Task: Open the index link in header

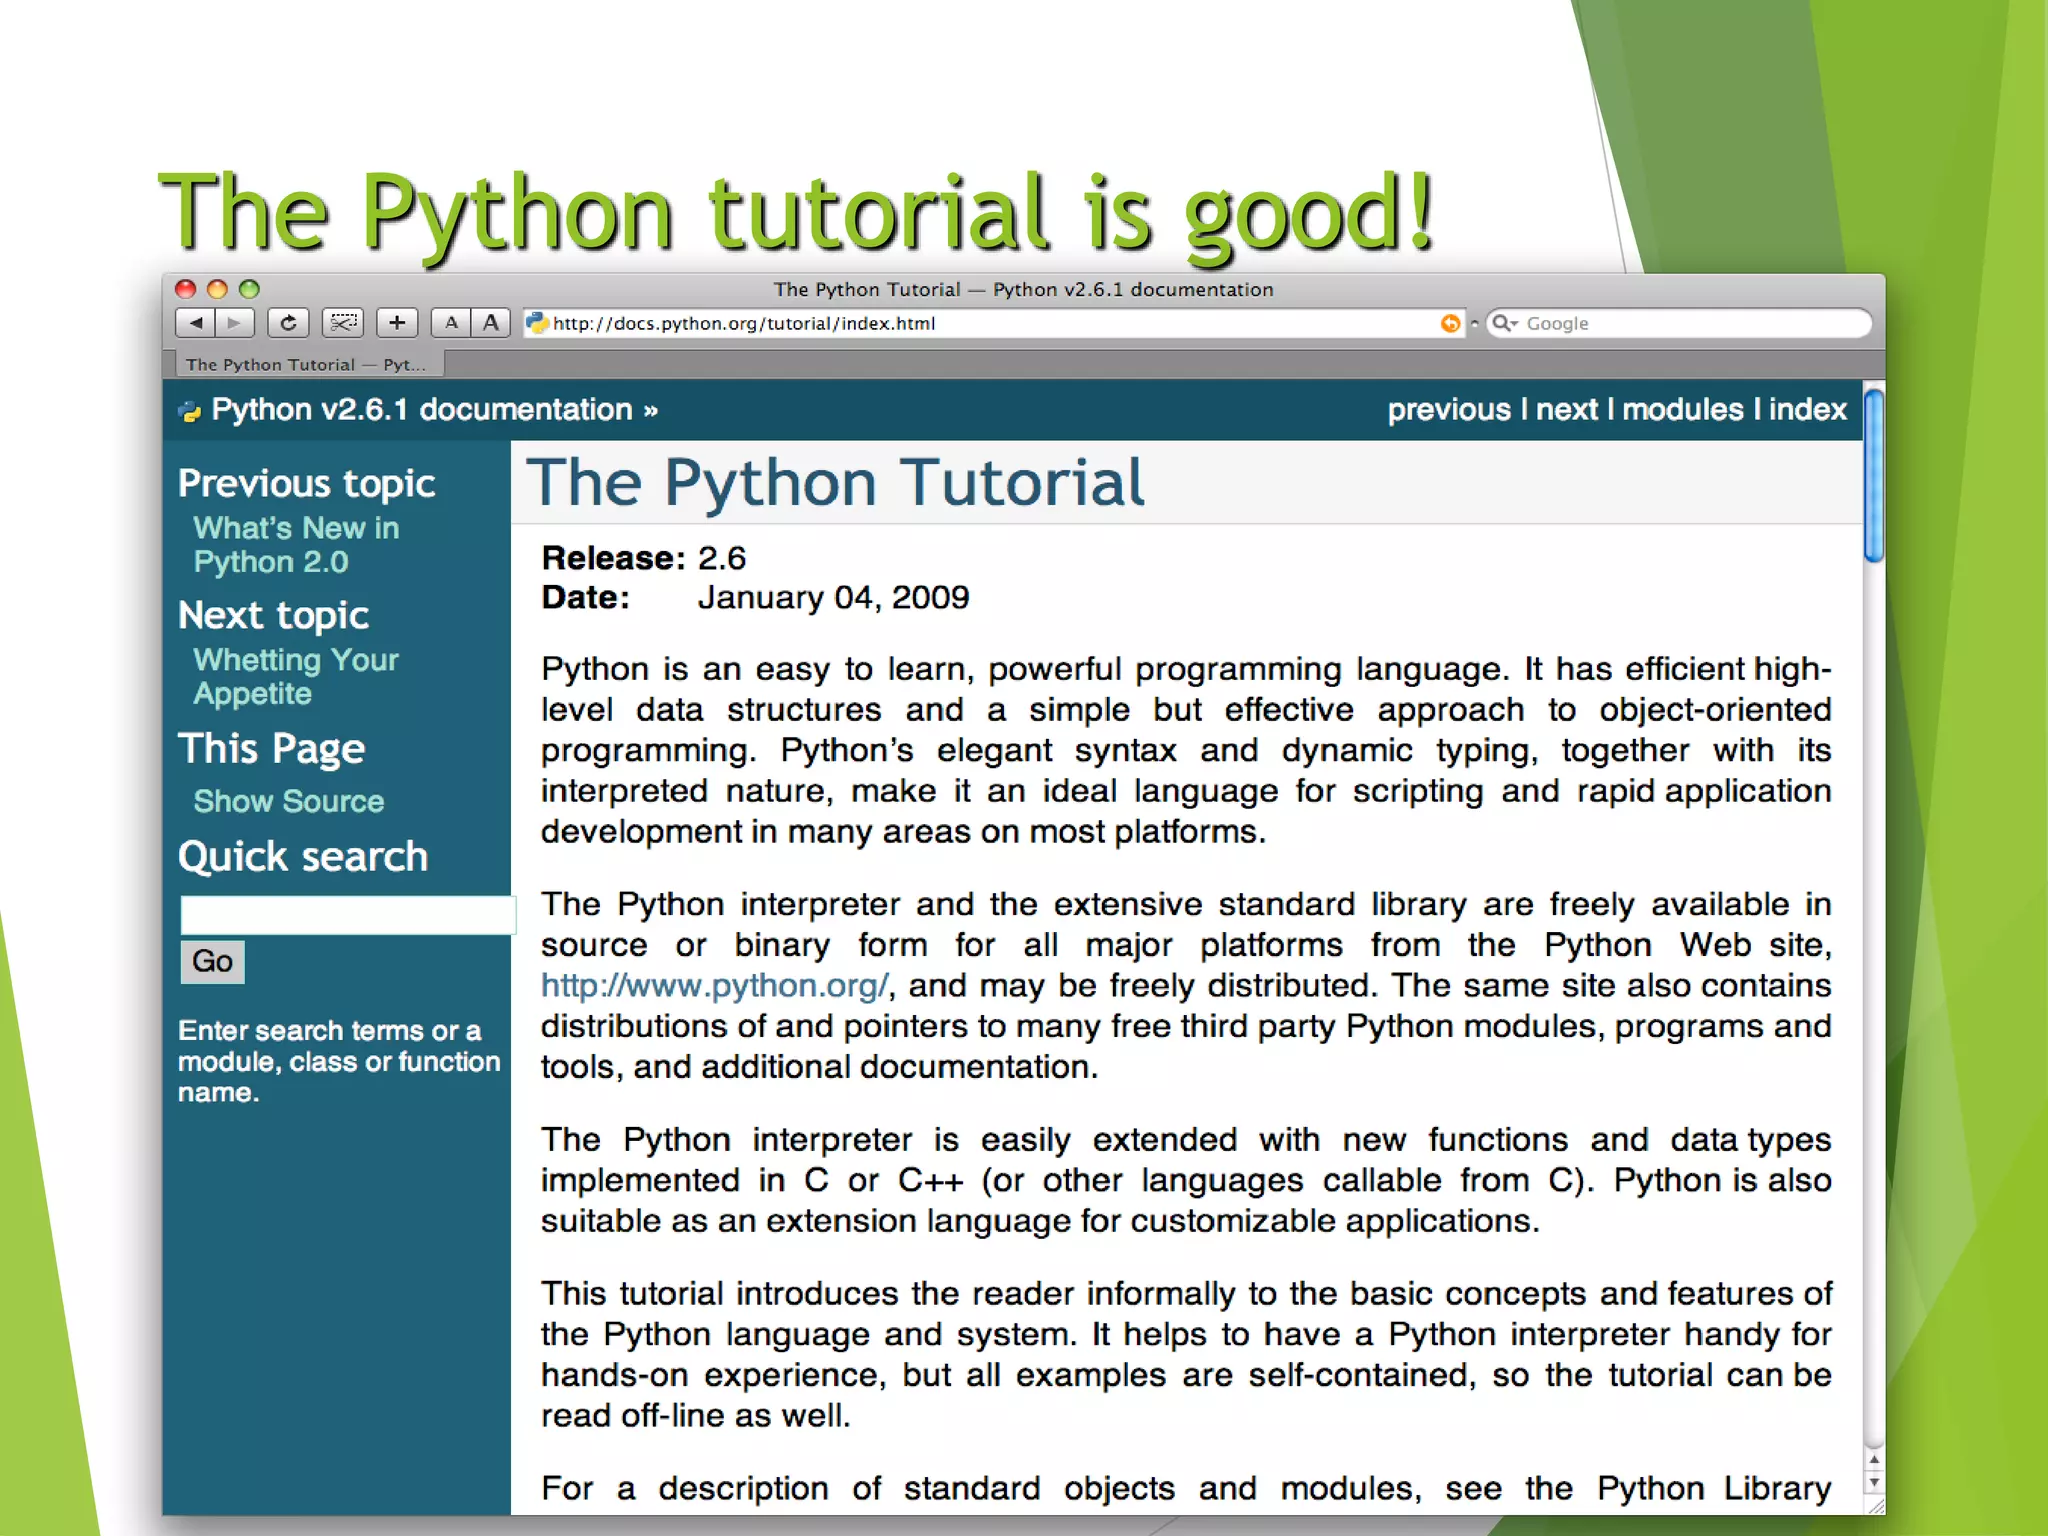Action: click(x=1808, y=410)
